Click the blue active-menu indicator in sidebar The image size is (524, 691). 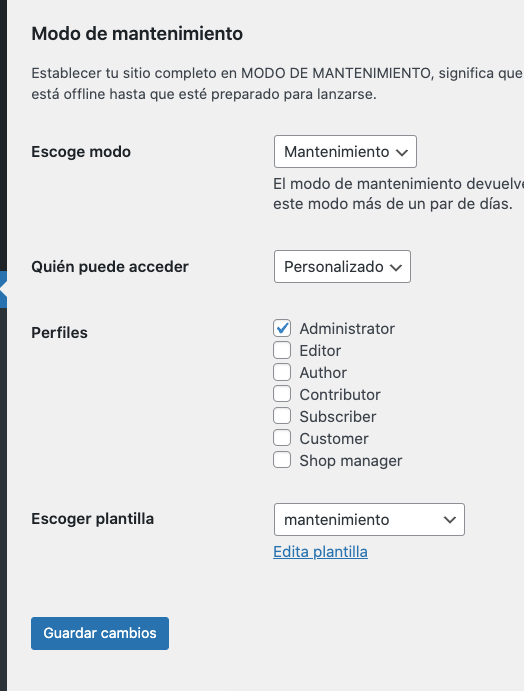pyautogui.click(x=4, y=290)
